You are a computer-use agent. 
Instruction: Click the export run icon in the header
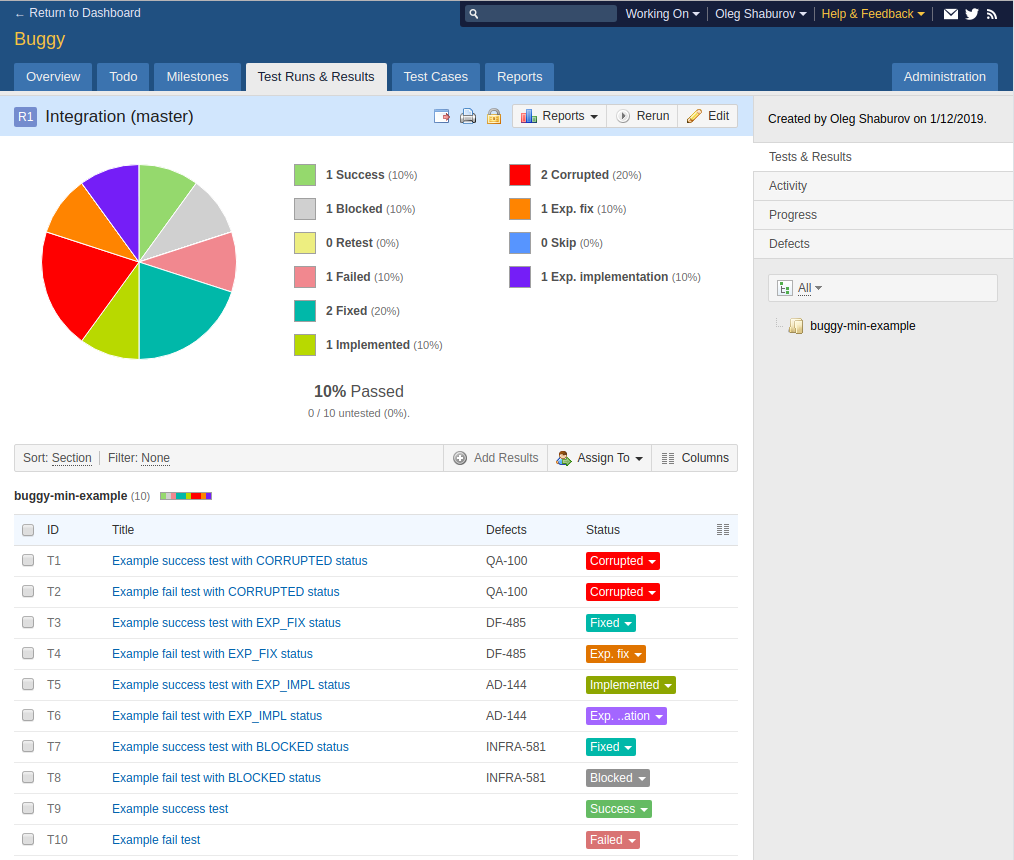[x=442, y=116]
